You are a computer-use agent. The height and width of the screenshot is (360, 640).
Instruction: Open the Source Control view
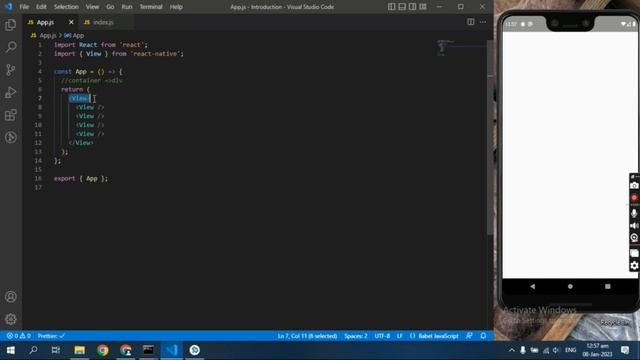[x=11, y=70]
